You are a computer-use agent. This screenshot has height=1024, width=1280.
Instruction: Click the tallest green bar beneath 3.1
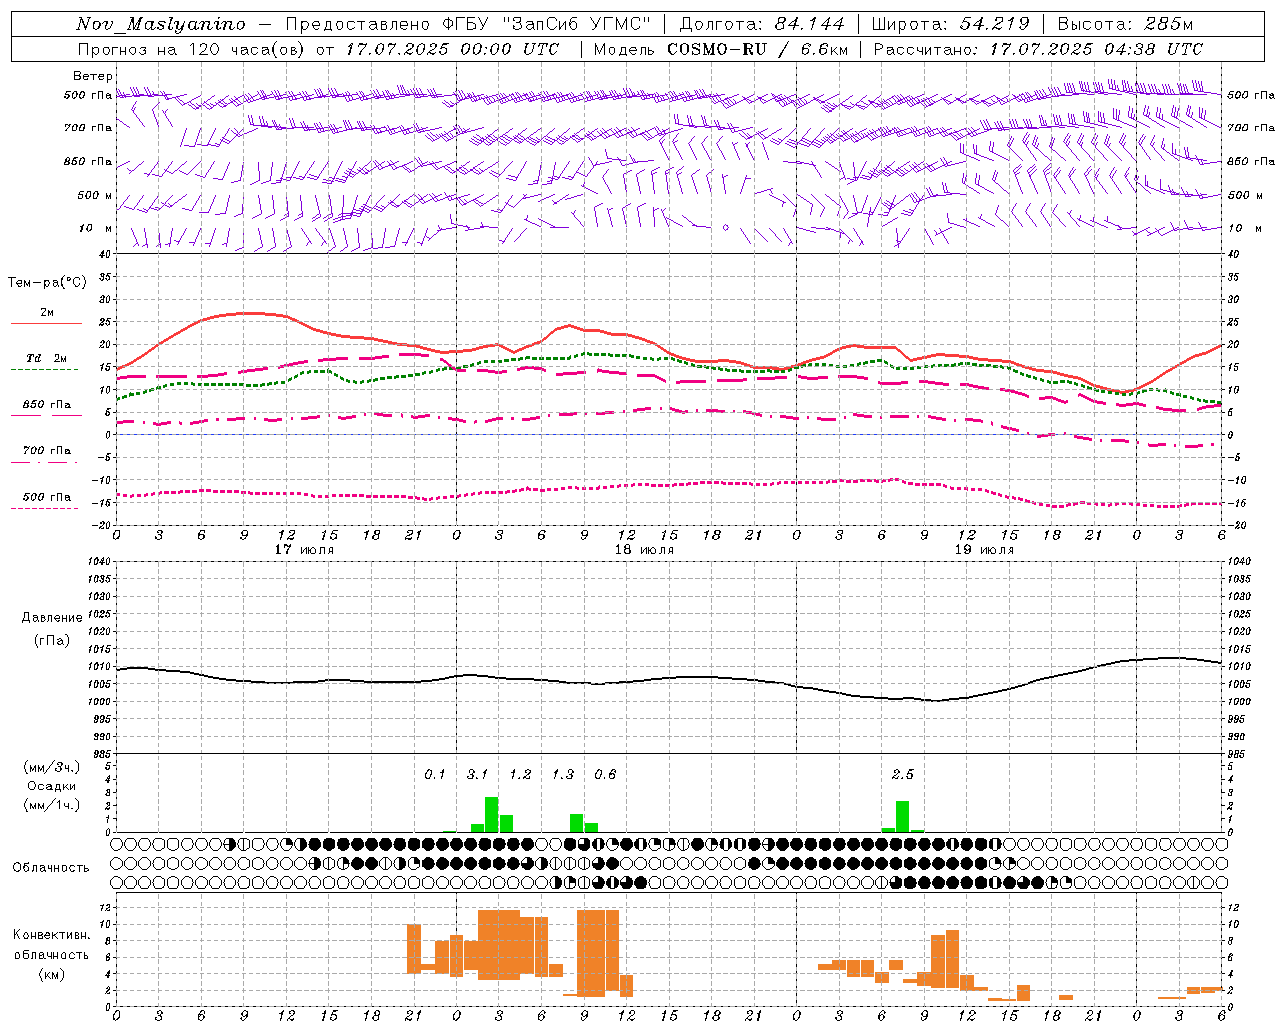(491, 814)
